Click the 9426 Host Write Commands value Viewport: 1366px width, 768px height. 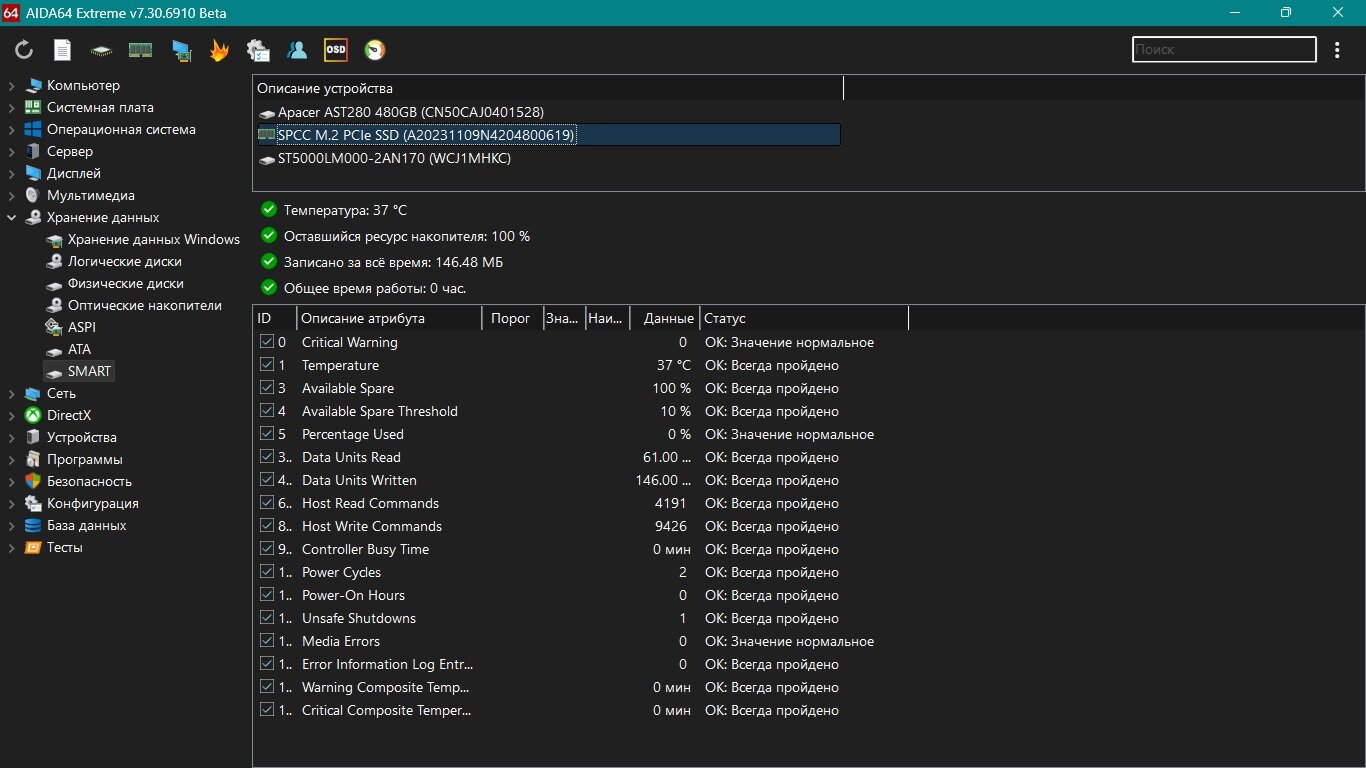[671, 526]
